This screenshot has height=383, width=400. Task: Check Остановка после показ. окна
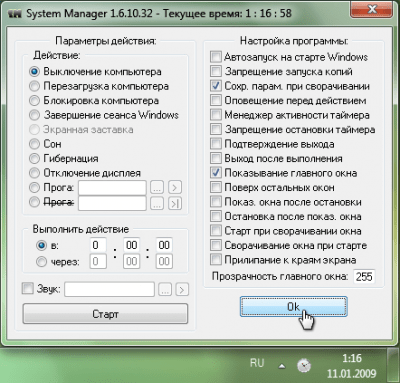(216, 216)
